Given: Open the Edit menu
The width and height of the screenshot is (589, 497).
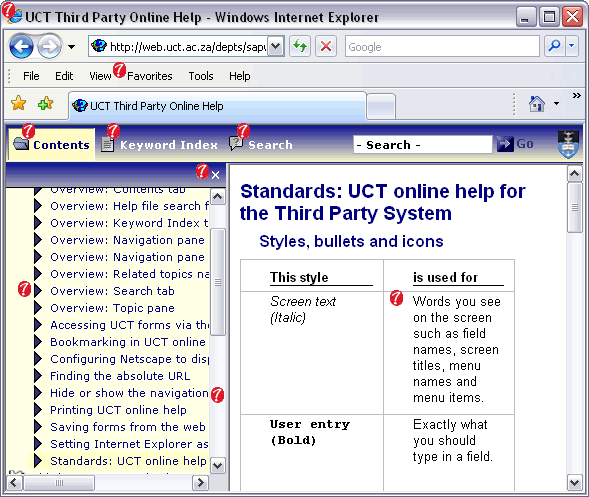Looking at the screenshot, I should [64, 76].
